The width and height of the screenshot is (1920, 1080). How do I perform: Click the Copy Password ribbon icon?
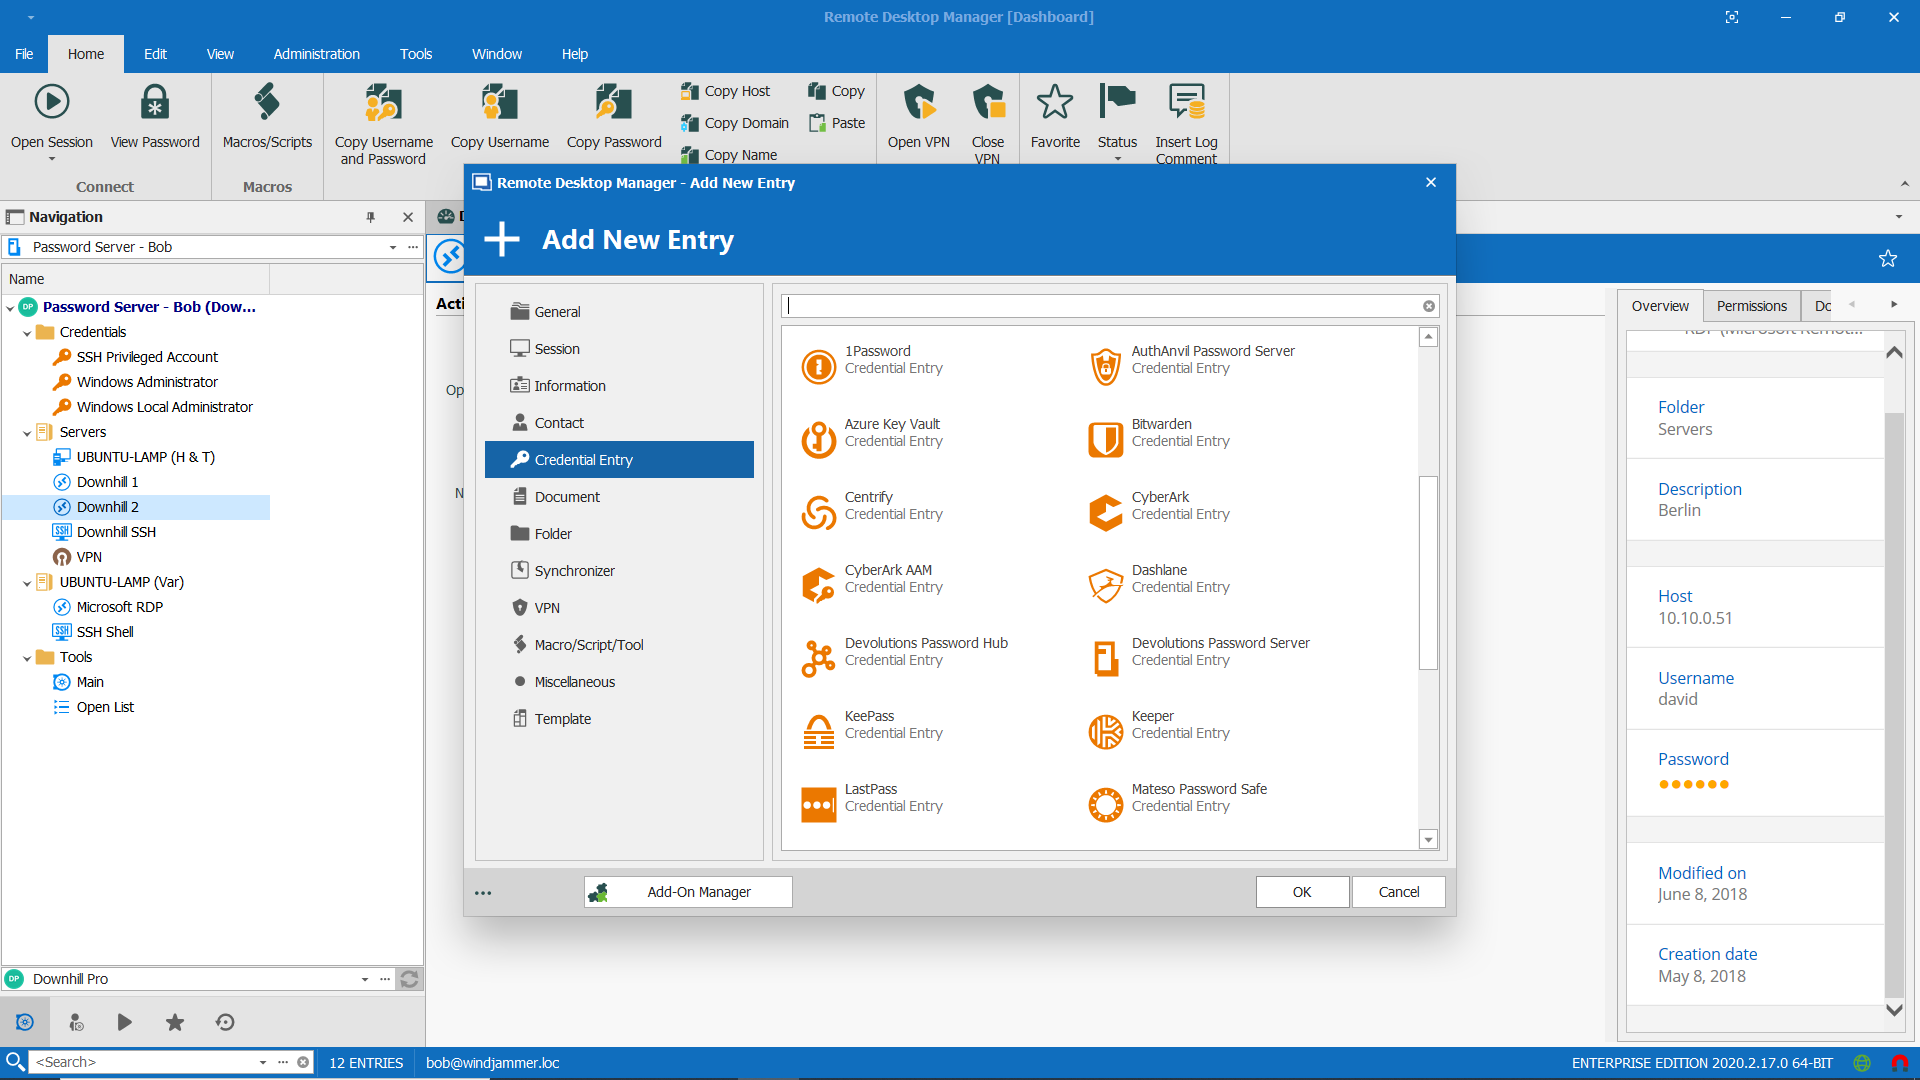point(614,102)
